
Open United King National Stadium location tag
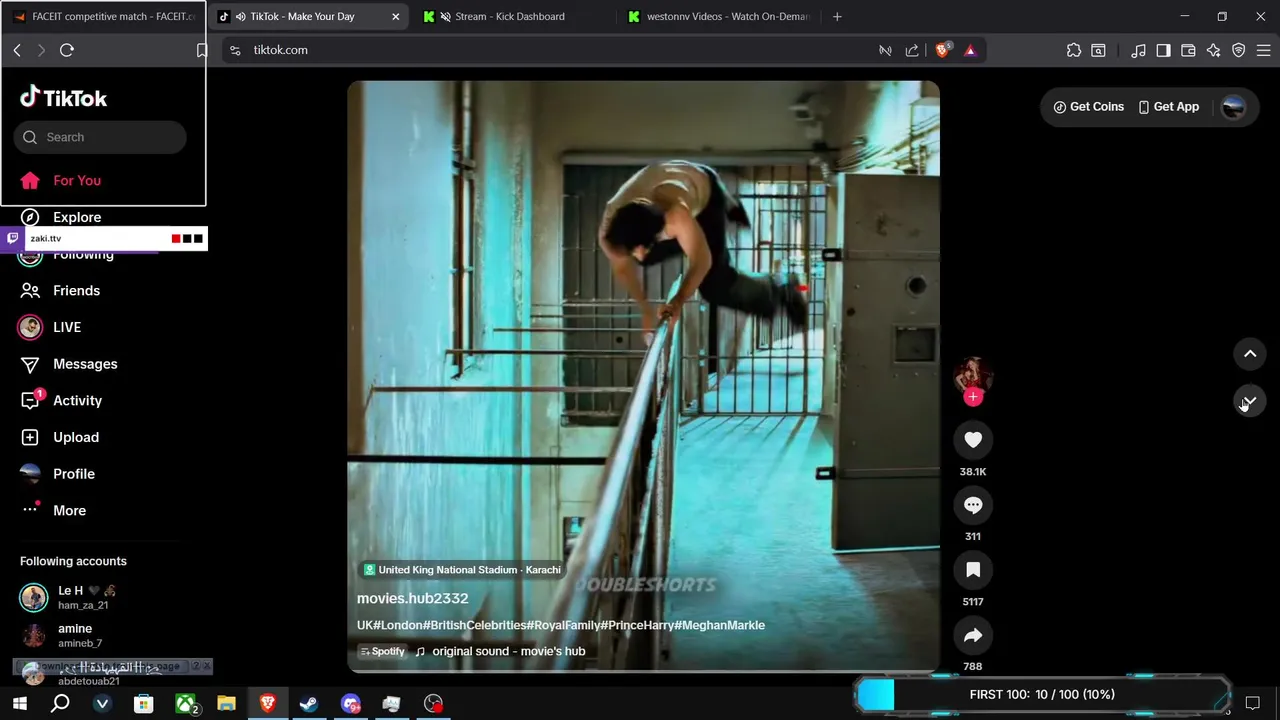click(461, 570)
